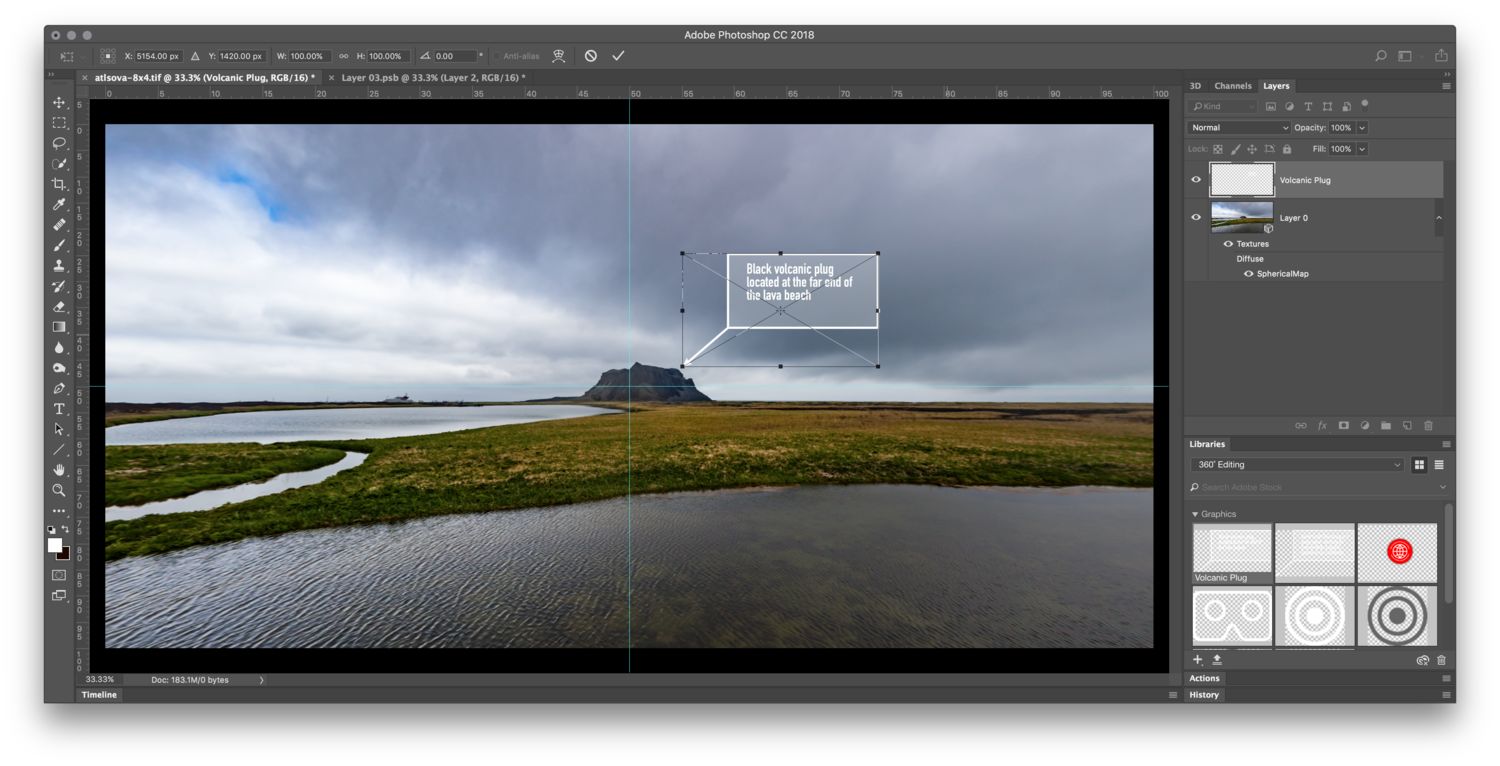Toggle relative positioning triangle between X and Y

[x=195, y=56]
